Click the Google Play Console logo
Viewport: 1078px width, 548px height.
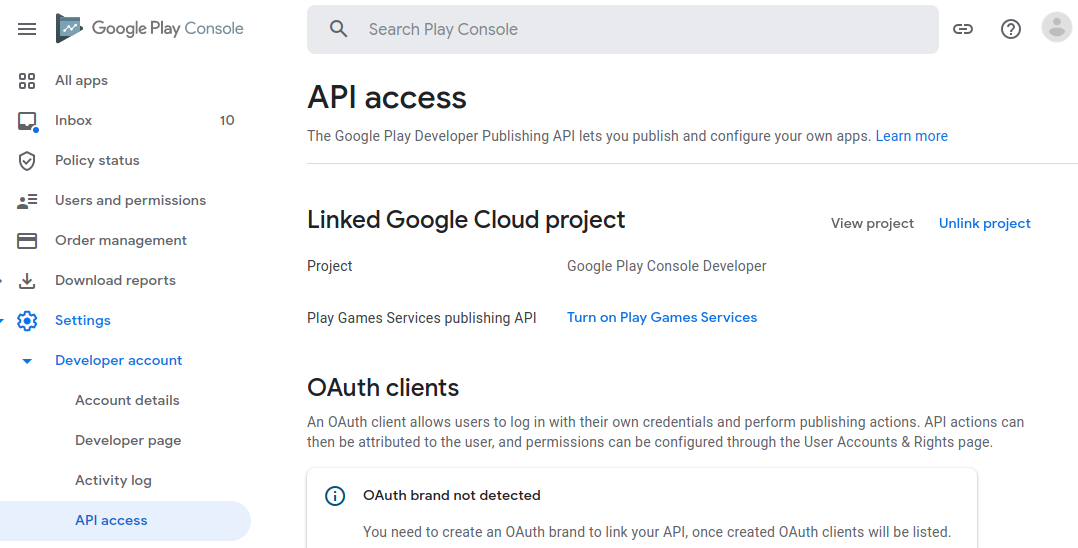(x=150, y=28)
